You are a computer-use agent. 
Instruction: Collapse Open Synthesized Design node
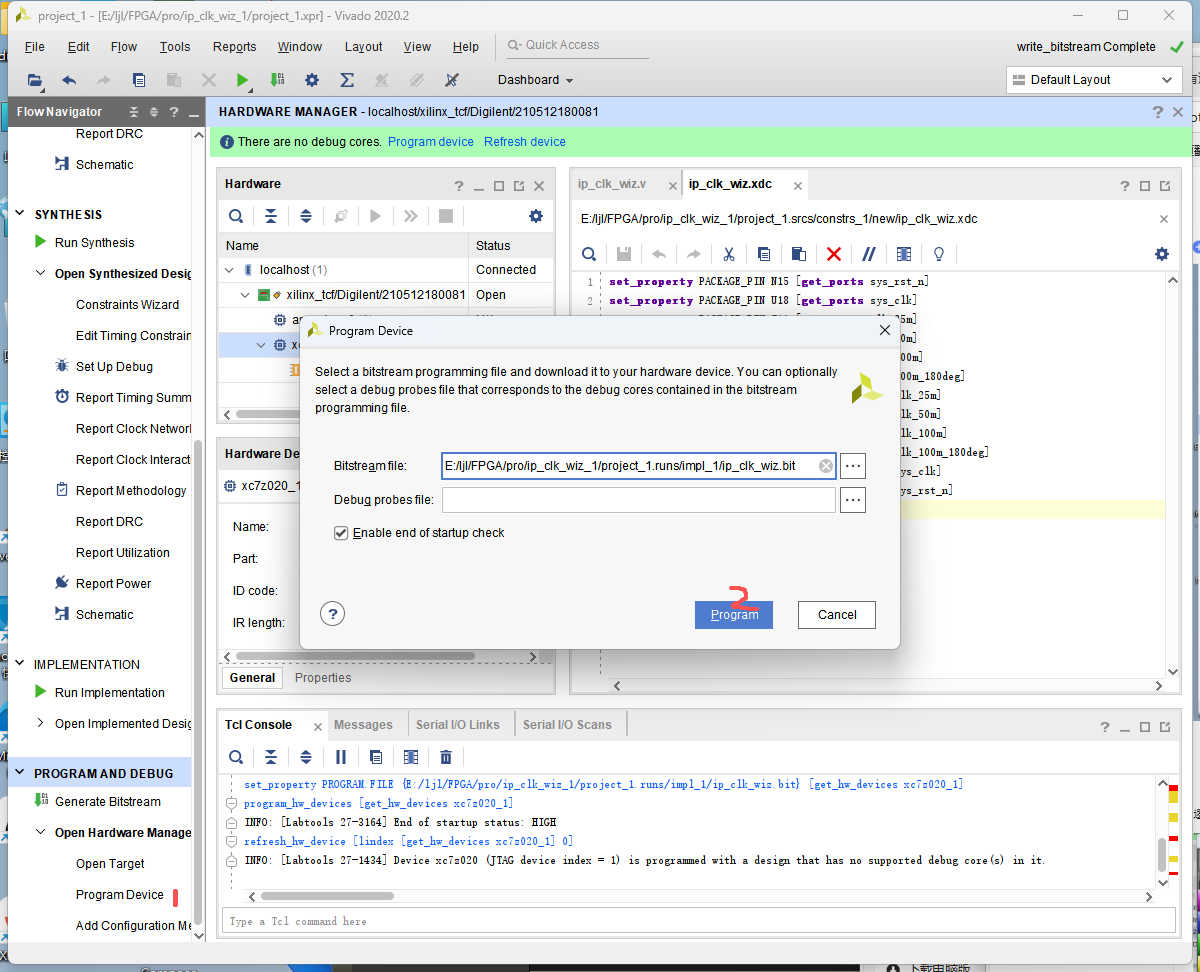41,273
